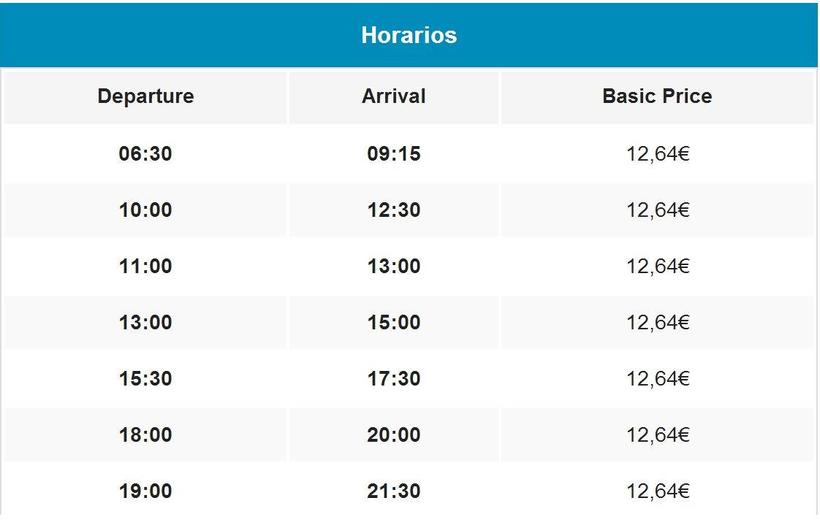Click the 15:00 arrival time
820x525 pixels.
393,322
